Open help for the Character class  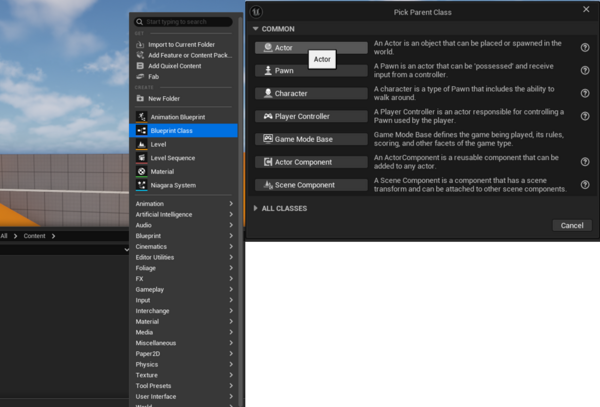click(585, 93)
